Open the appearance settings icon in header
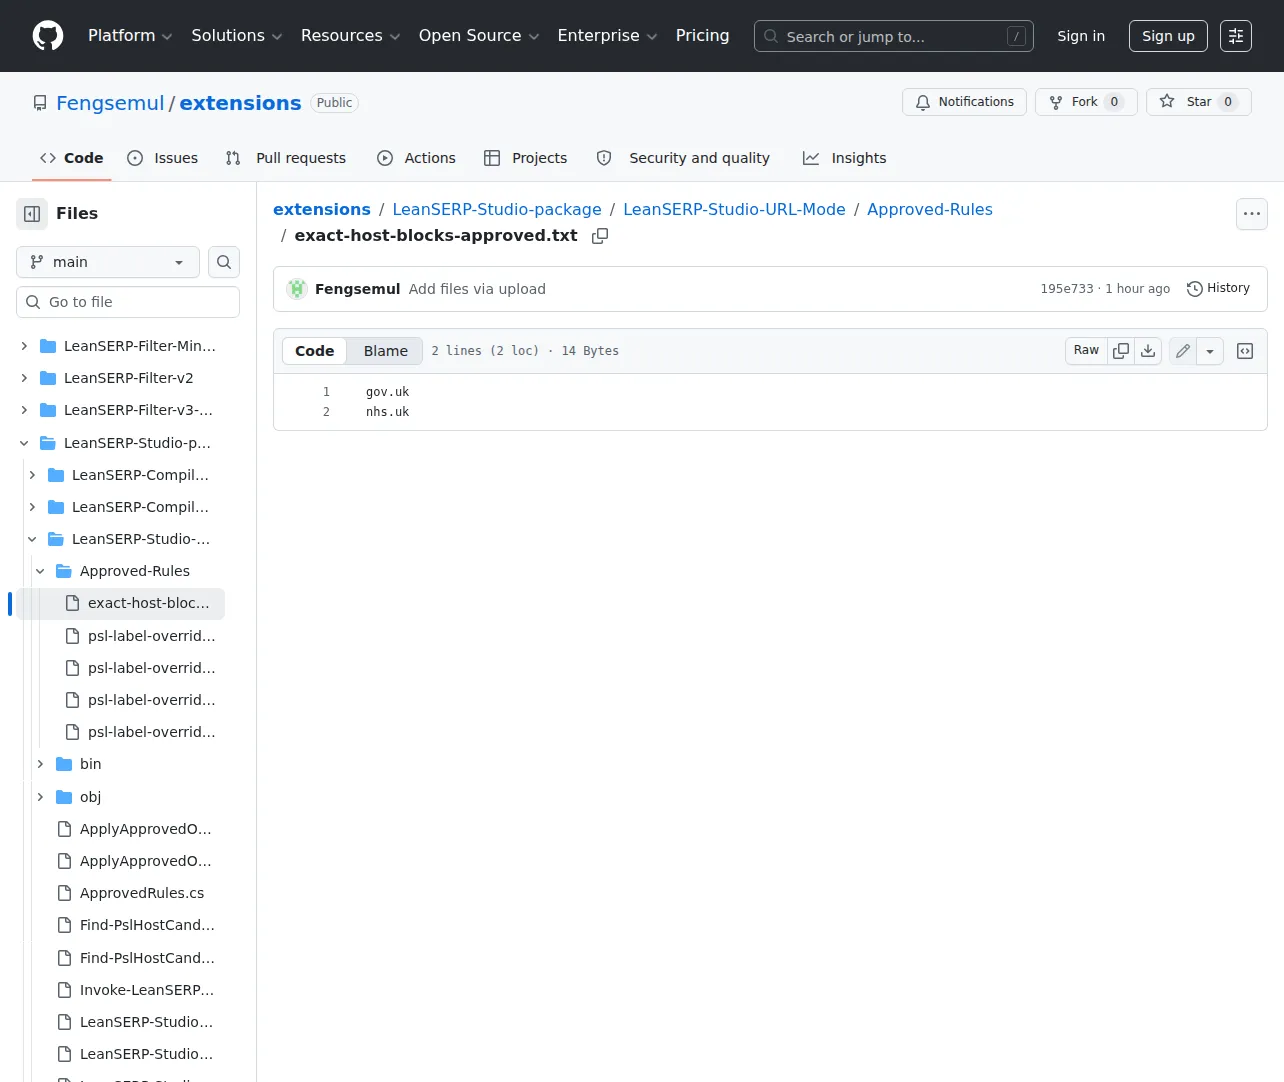This screenshot has width=1284, height=1082. pyautogui.click(x=1236, y=36)
